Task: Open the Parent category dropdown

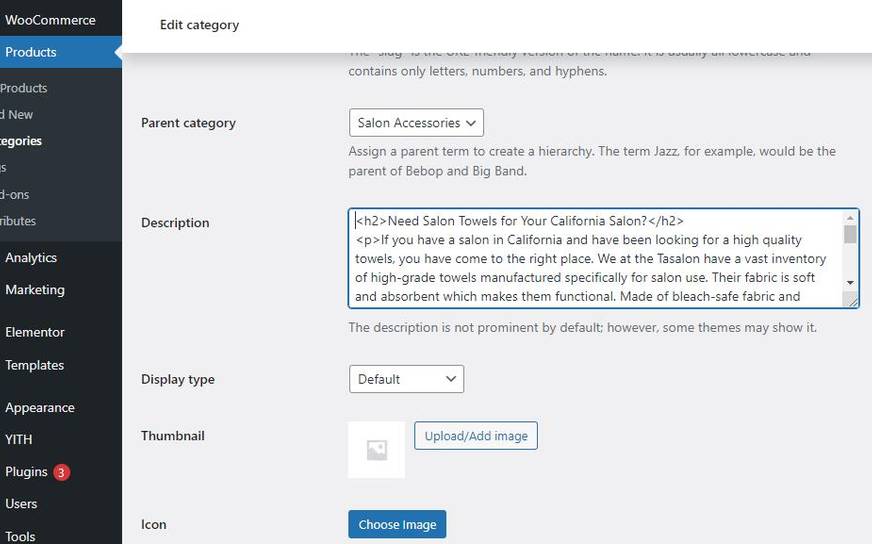Action: tap(416, 122)
